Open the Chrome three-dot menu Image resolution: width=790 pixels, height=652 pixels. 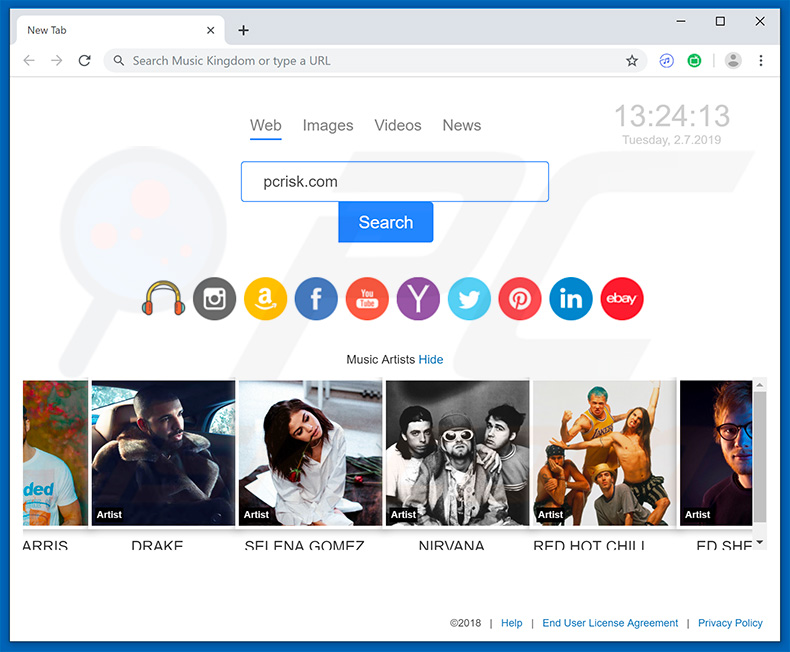(761, 61)
